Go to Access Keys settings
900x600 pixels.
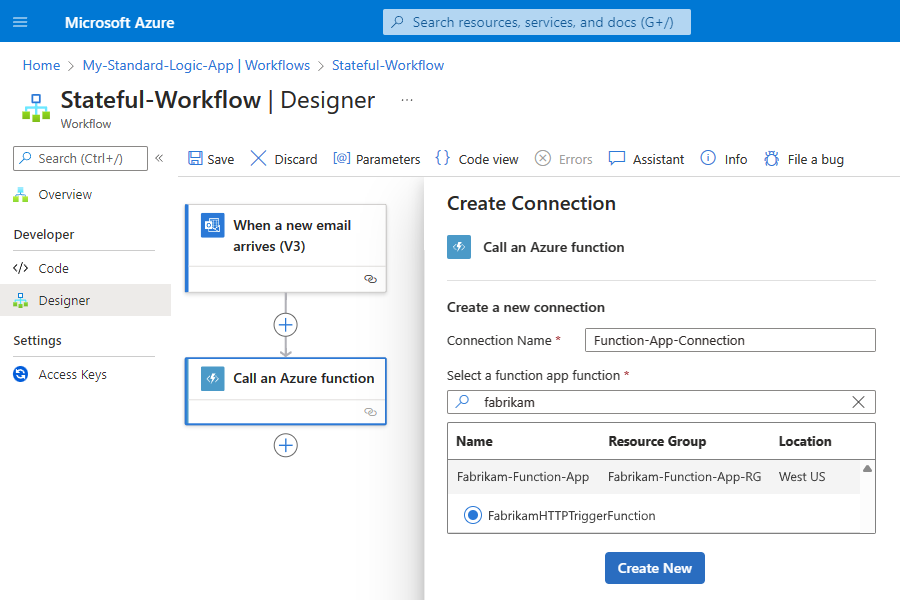(x=72, y=375)
